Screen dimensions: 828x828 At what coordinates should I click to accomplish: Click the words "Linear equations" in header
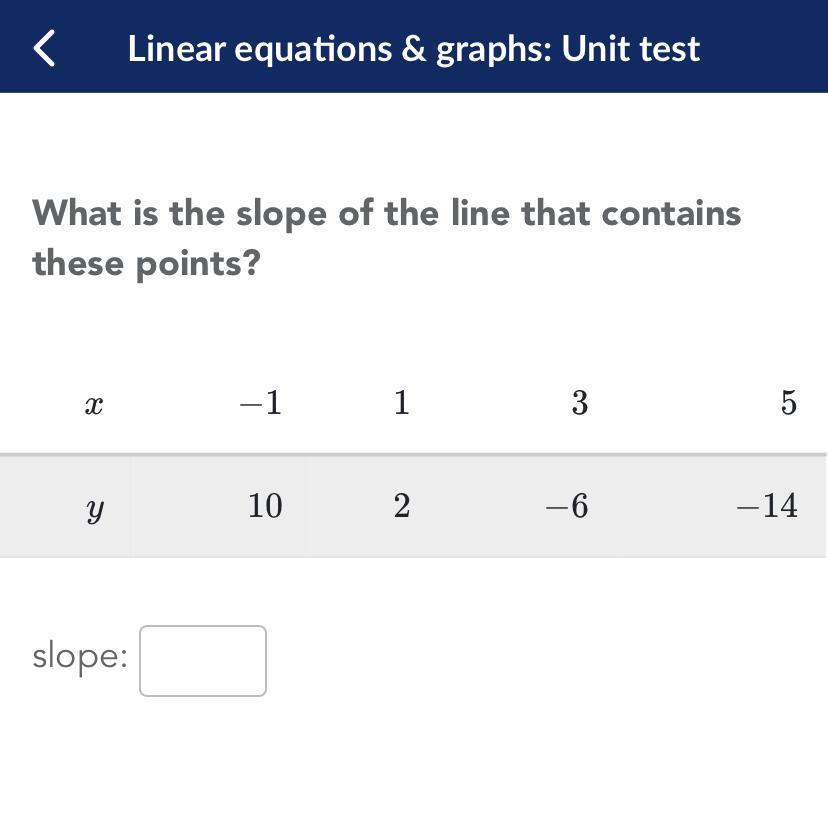[x=261, y=49]
